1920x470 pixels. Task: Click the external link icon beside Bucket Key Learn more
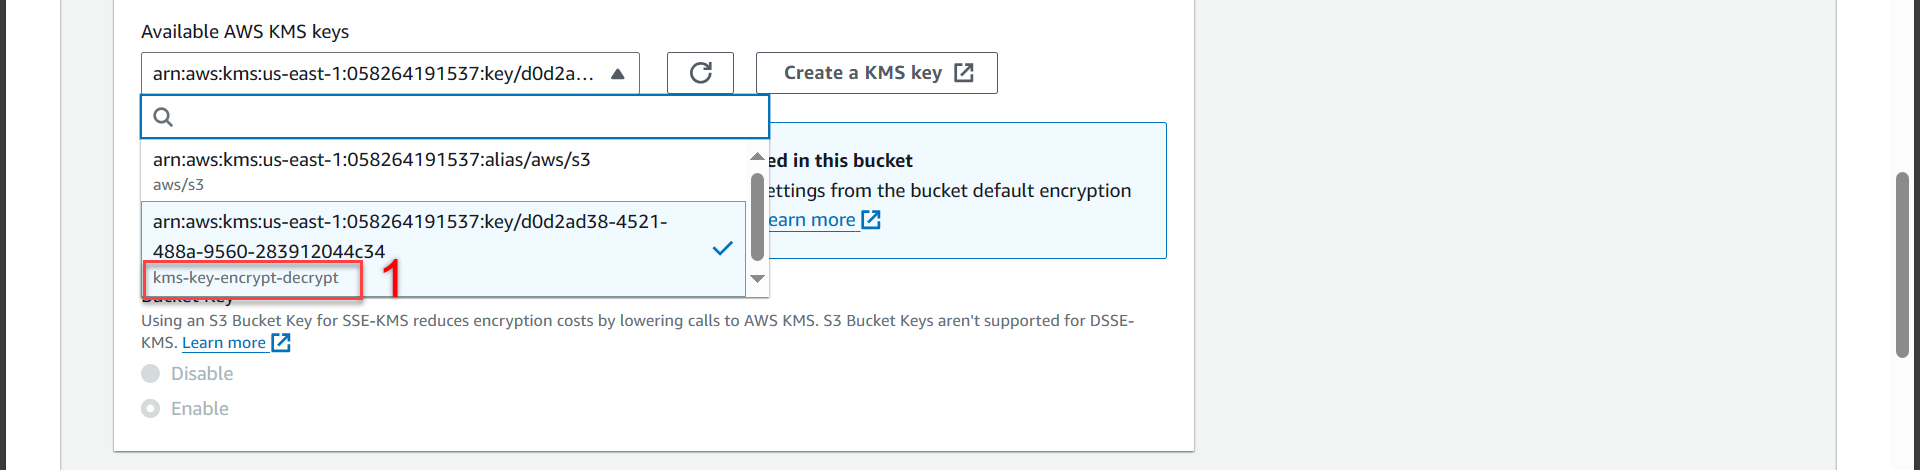[281, 343]
